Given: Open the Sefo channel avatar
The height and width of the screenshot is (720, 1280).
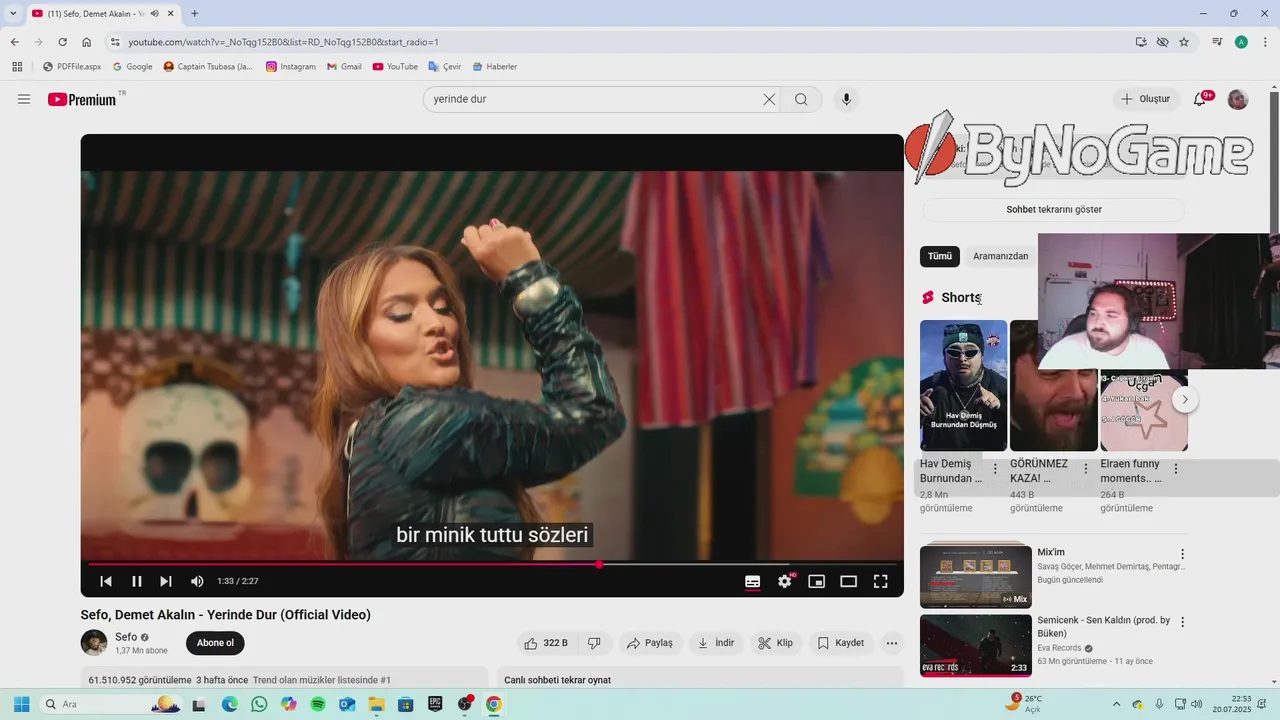Looking at the screenshot, I should click(x=94, y=643).
